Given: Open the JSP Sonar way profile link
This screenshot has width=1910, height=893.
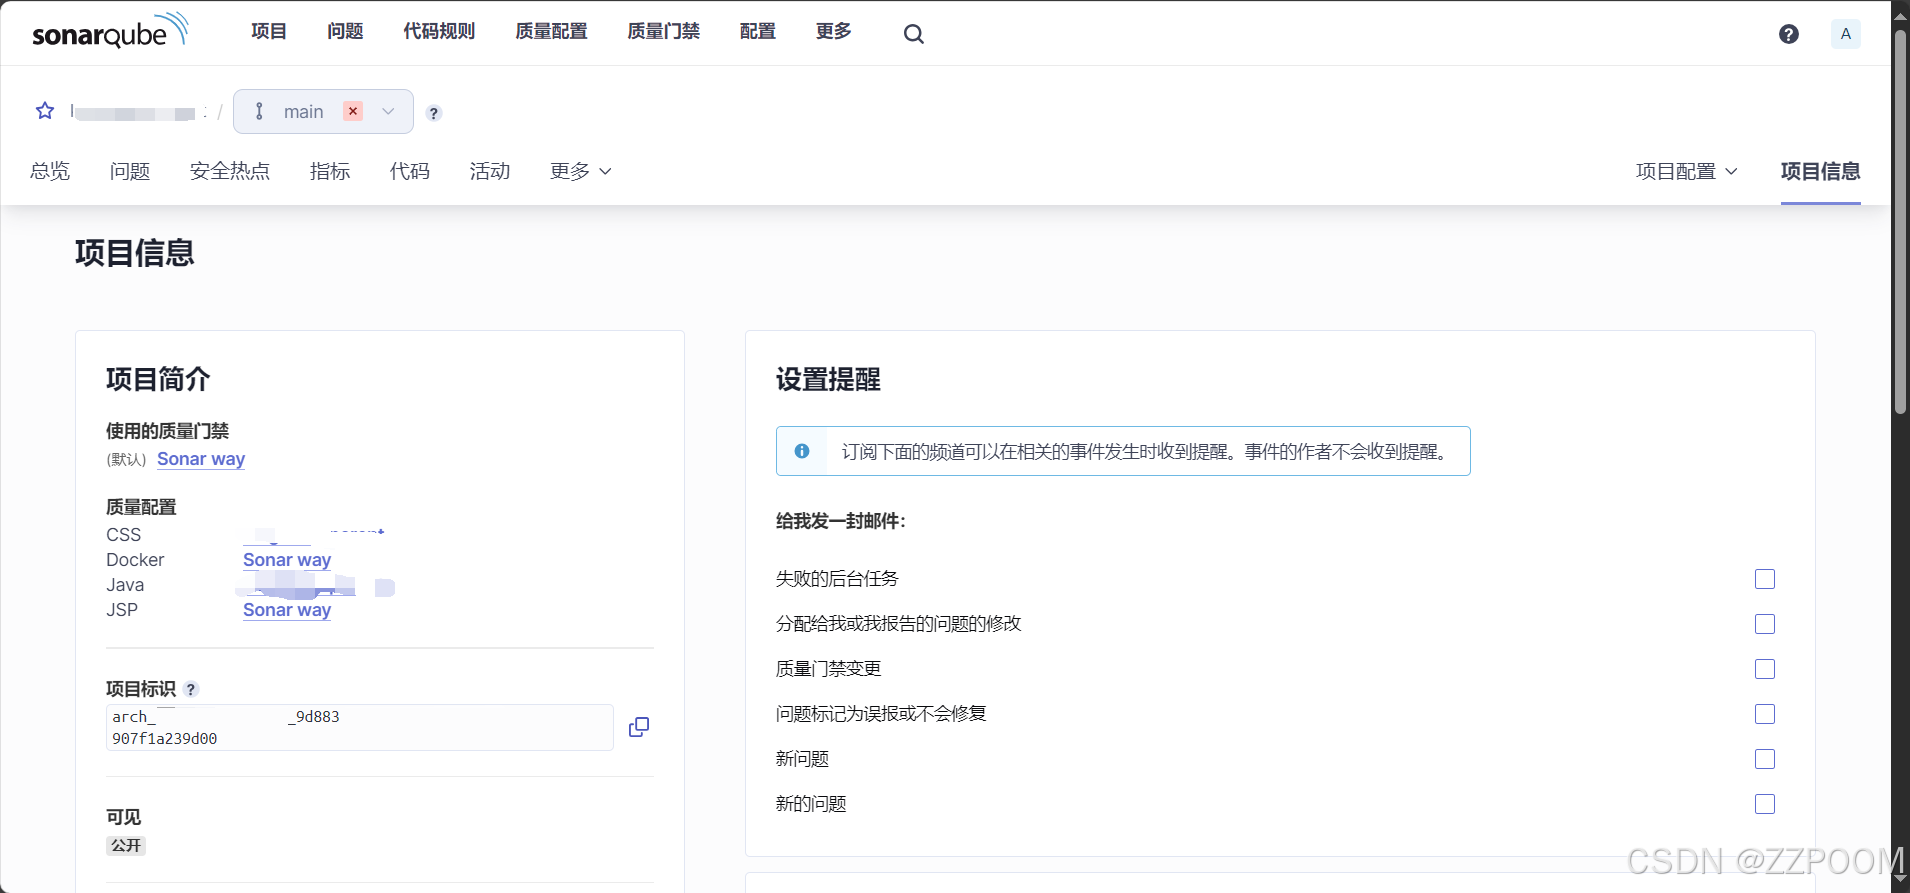Looking at the screenshot, I should click(x=287, y=610).
